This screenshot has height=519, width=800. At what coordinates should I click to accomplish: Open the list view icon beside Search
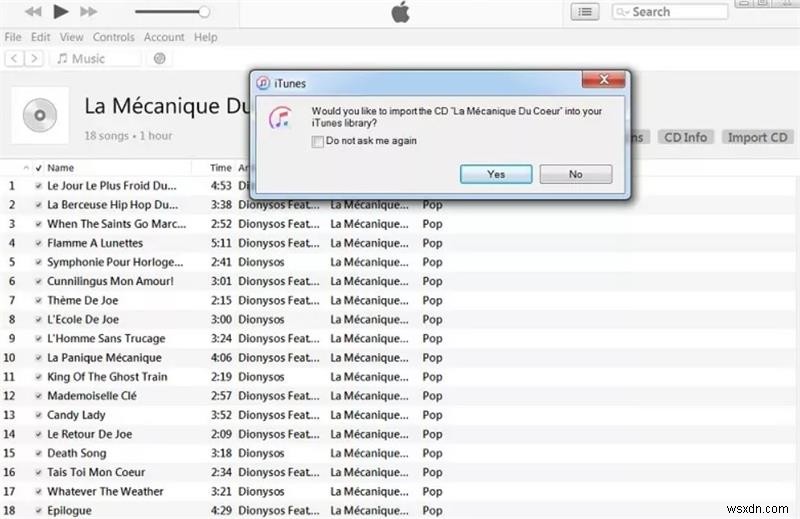tap(585, 12)
